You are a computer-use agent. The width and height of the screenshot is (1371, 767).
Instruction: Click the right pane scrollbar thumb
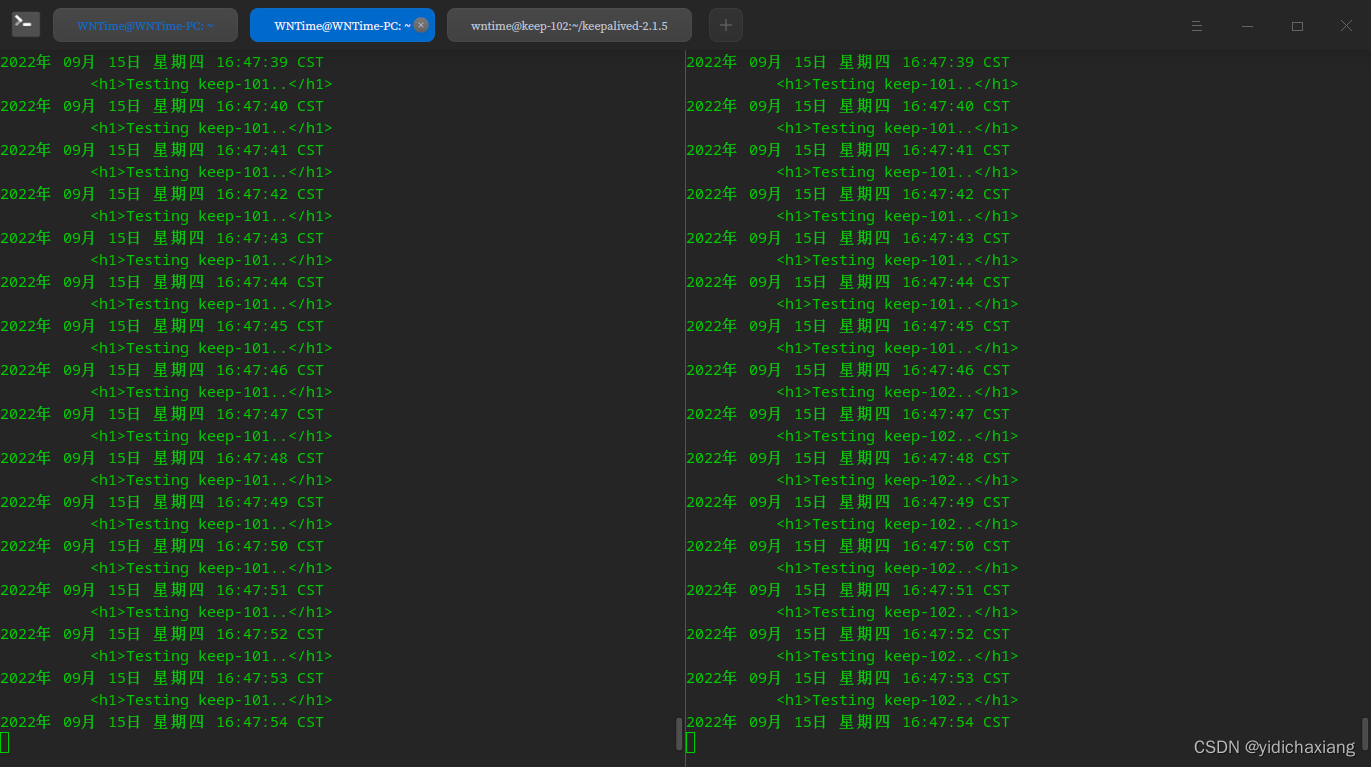pos(1365,734)
